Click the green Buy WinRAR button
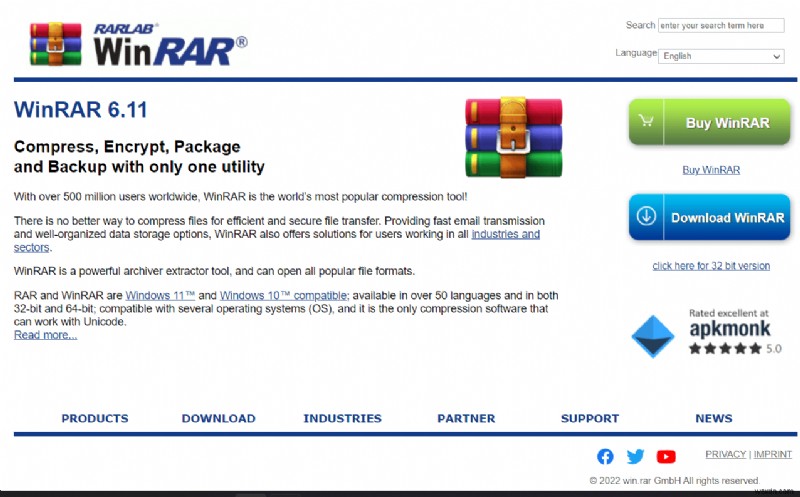The width and height of the screenshot is (800, 497). [x=709, y=122]
